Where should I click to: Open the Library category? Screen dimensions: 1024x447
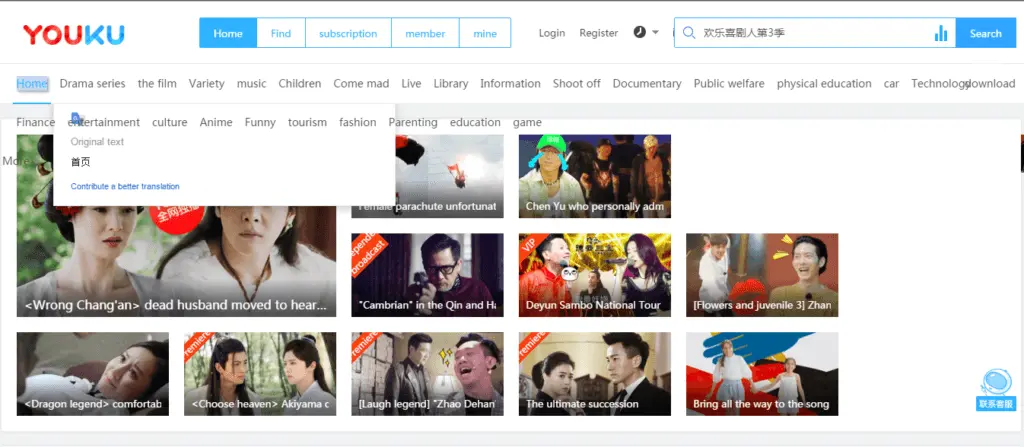(451, 84)
